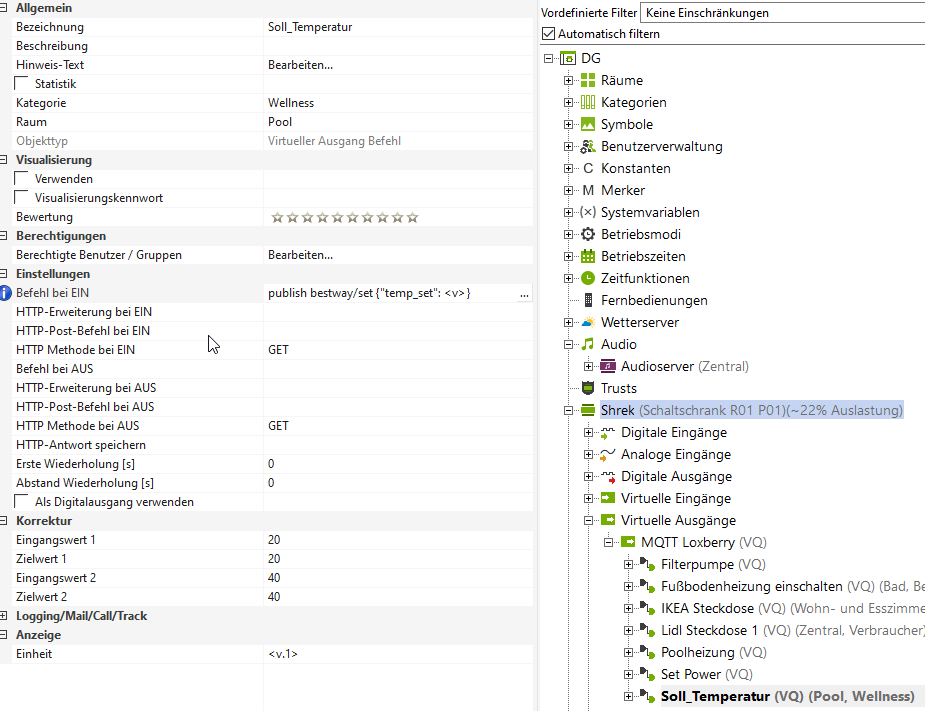The width and height of the screenshot is (925, 711).
Task: Click the Betriebsmodi gear icon
Action: pos(588,235)
